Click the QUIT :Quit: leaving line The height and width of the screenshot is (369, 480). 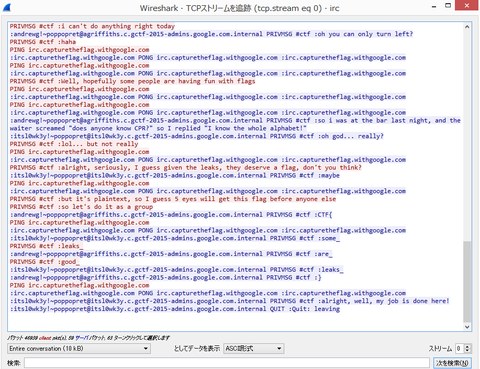pos(175,309)
